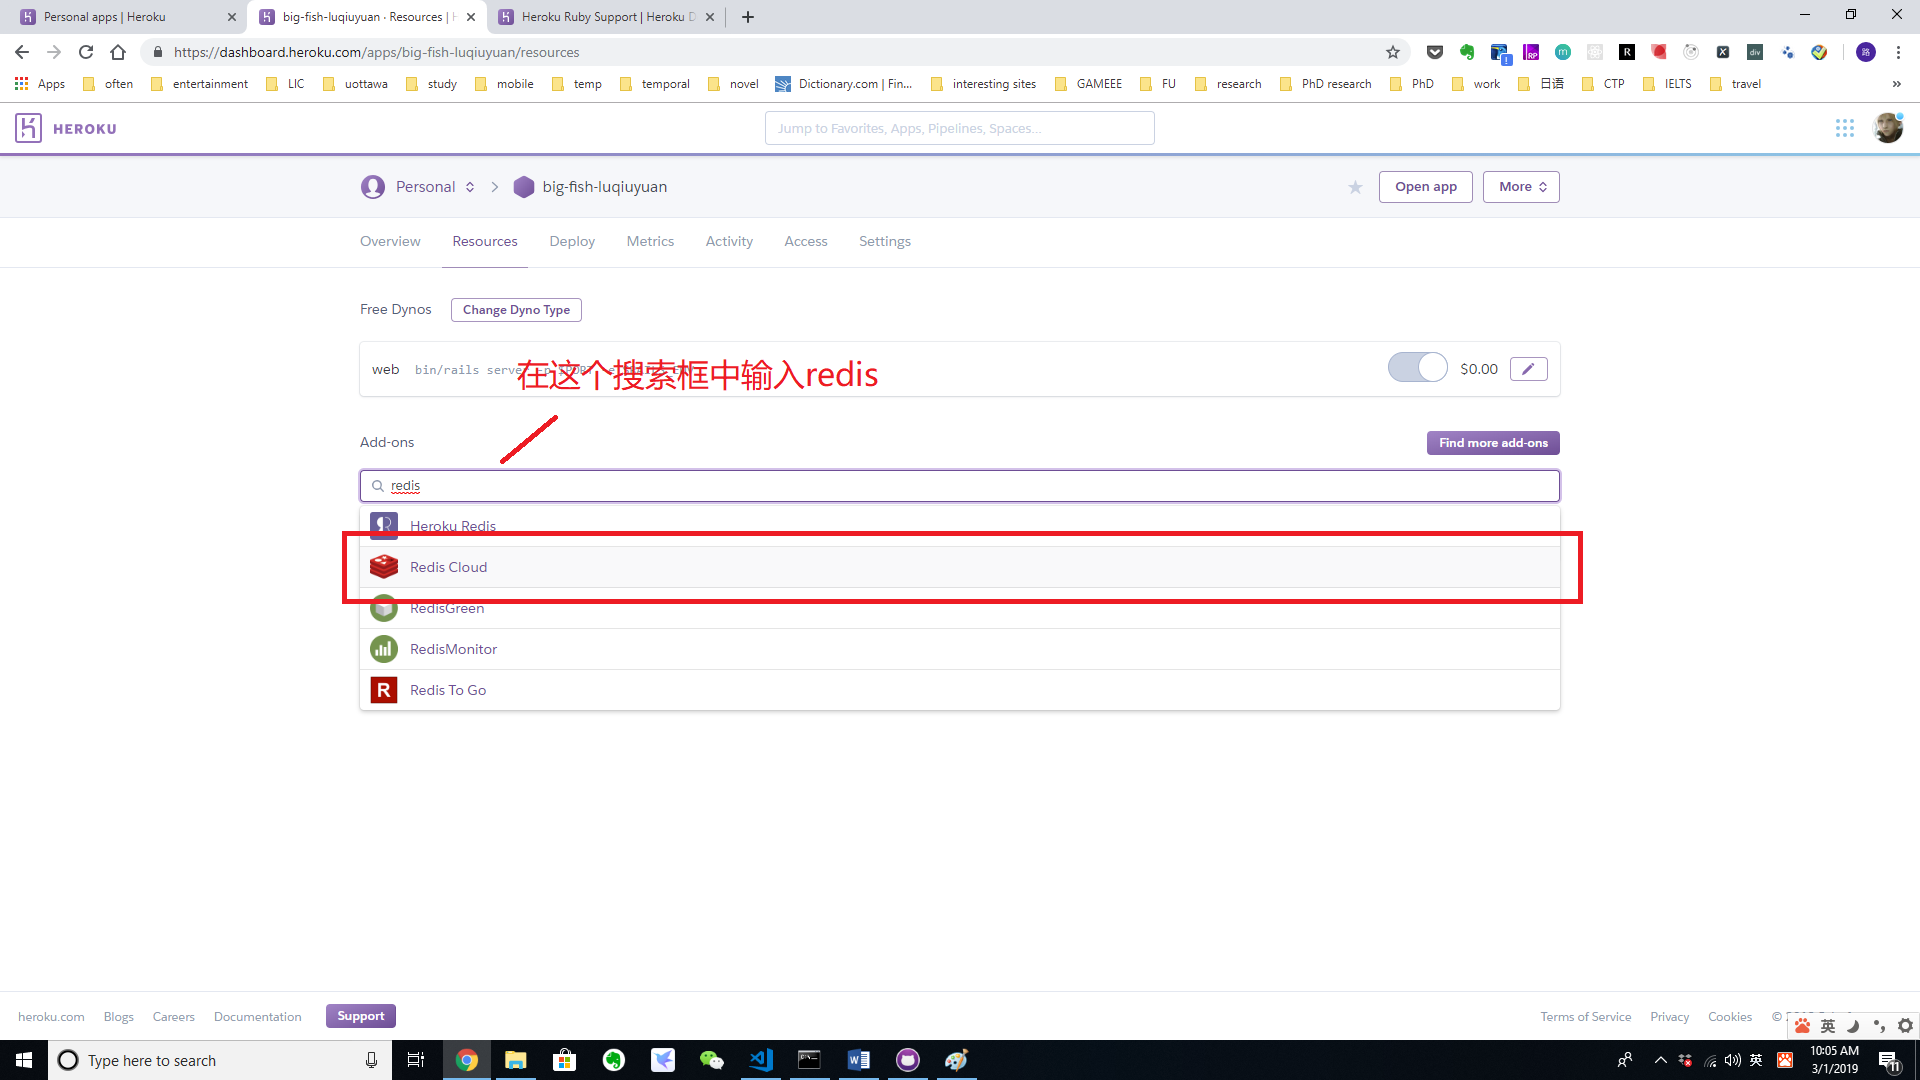Open Visual Studio Code from taskbar
Screen dimensions: 1920x1080
click(761, 1060)
